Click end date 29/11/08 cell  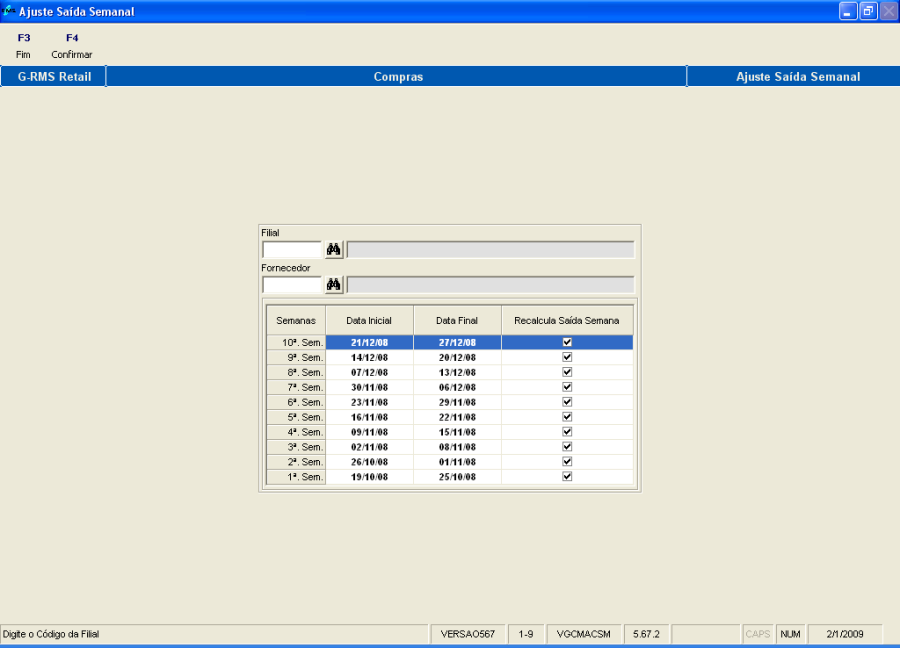coord(457,402)
